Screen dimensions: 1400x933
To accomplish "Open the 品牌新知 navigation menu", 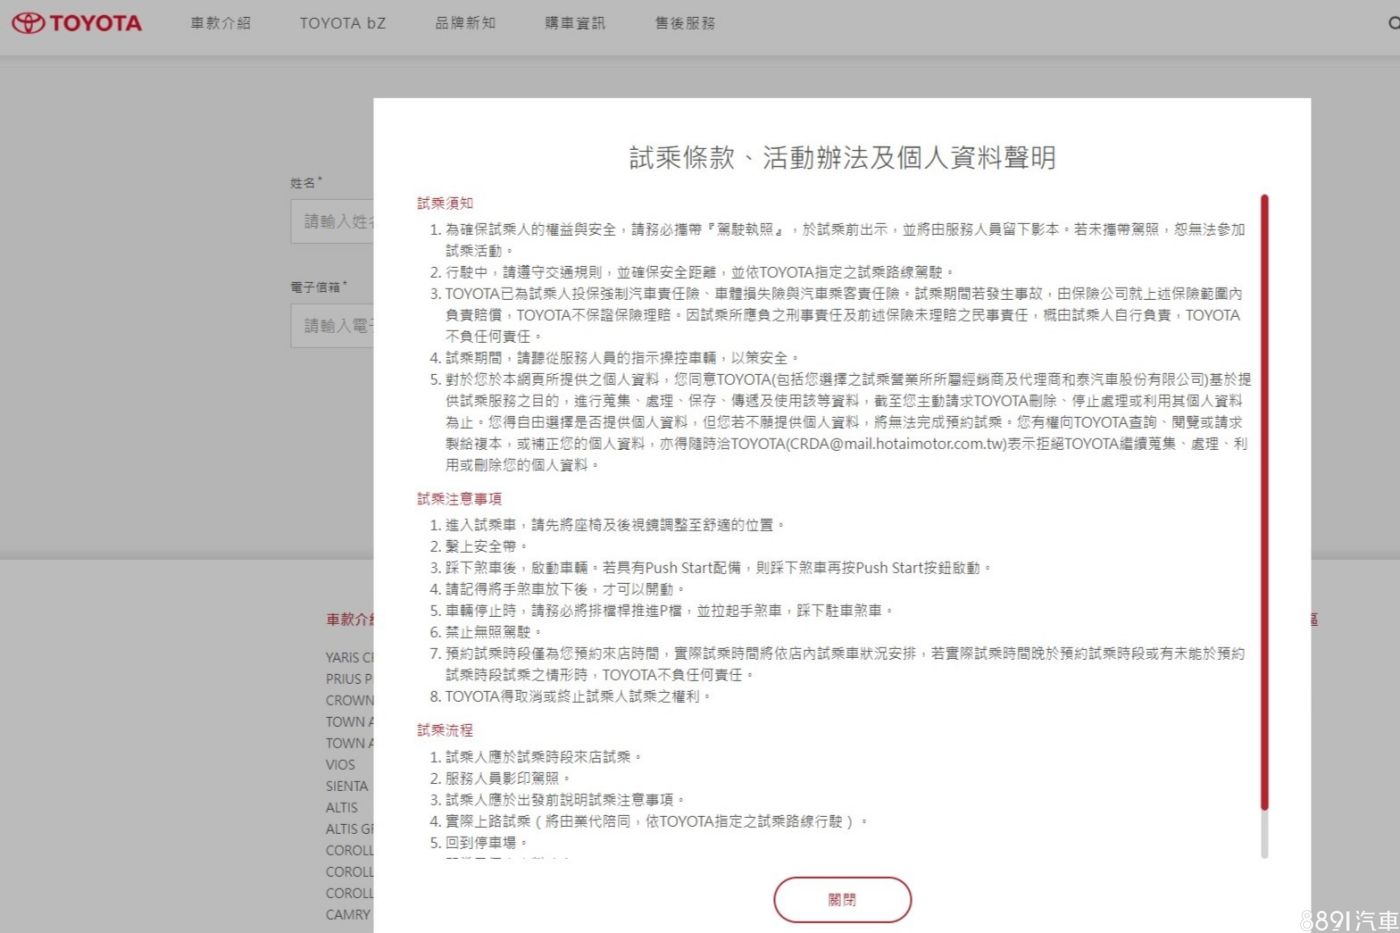I will point(465,23).
